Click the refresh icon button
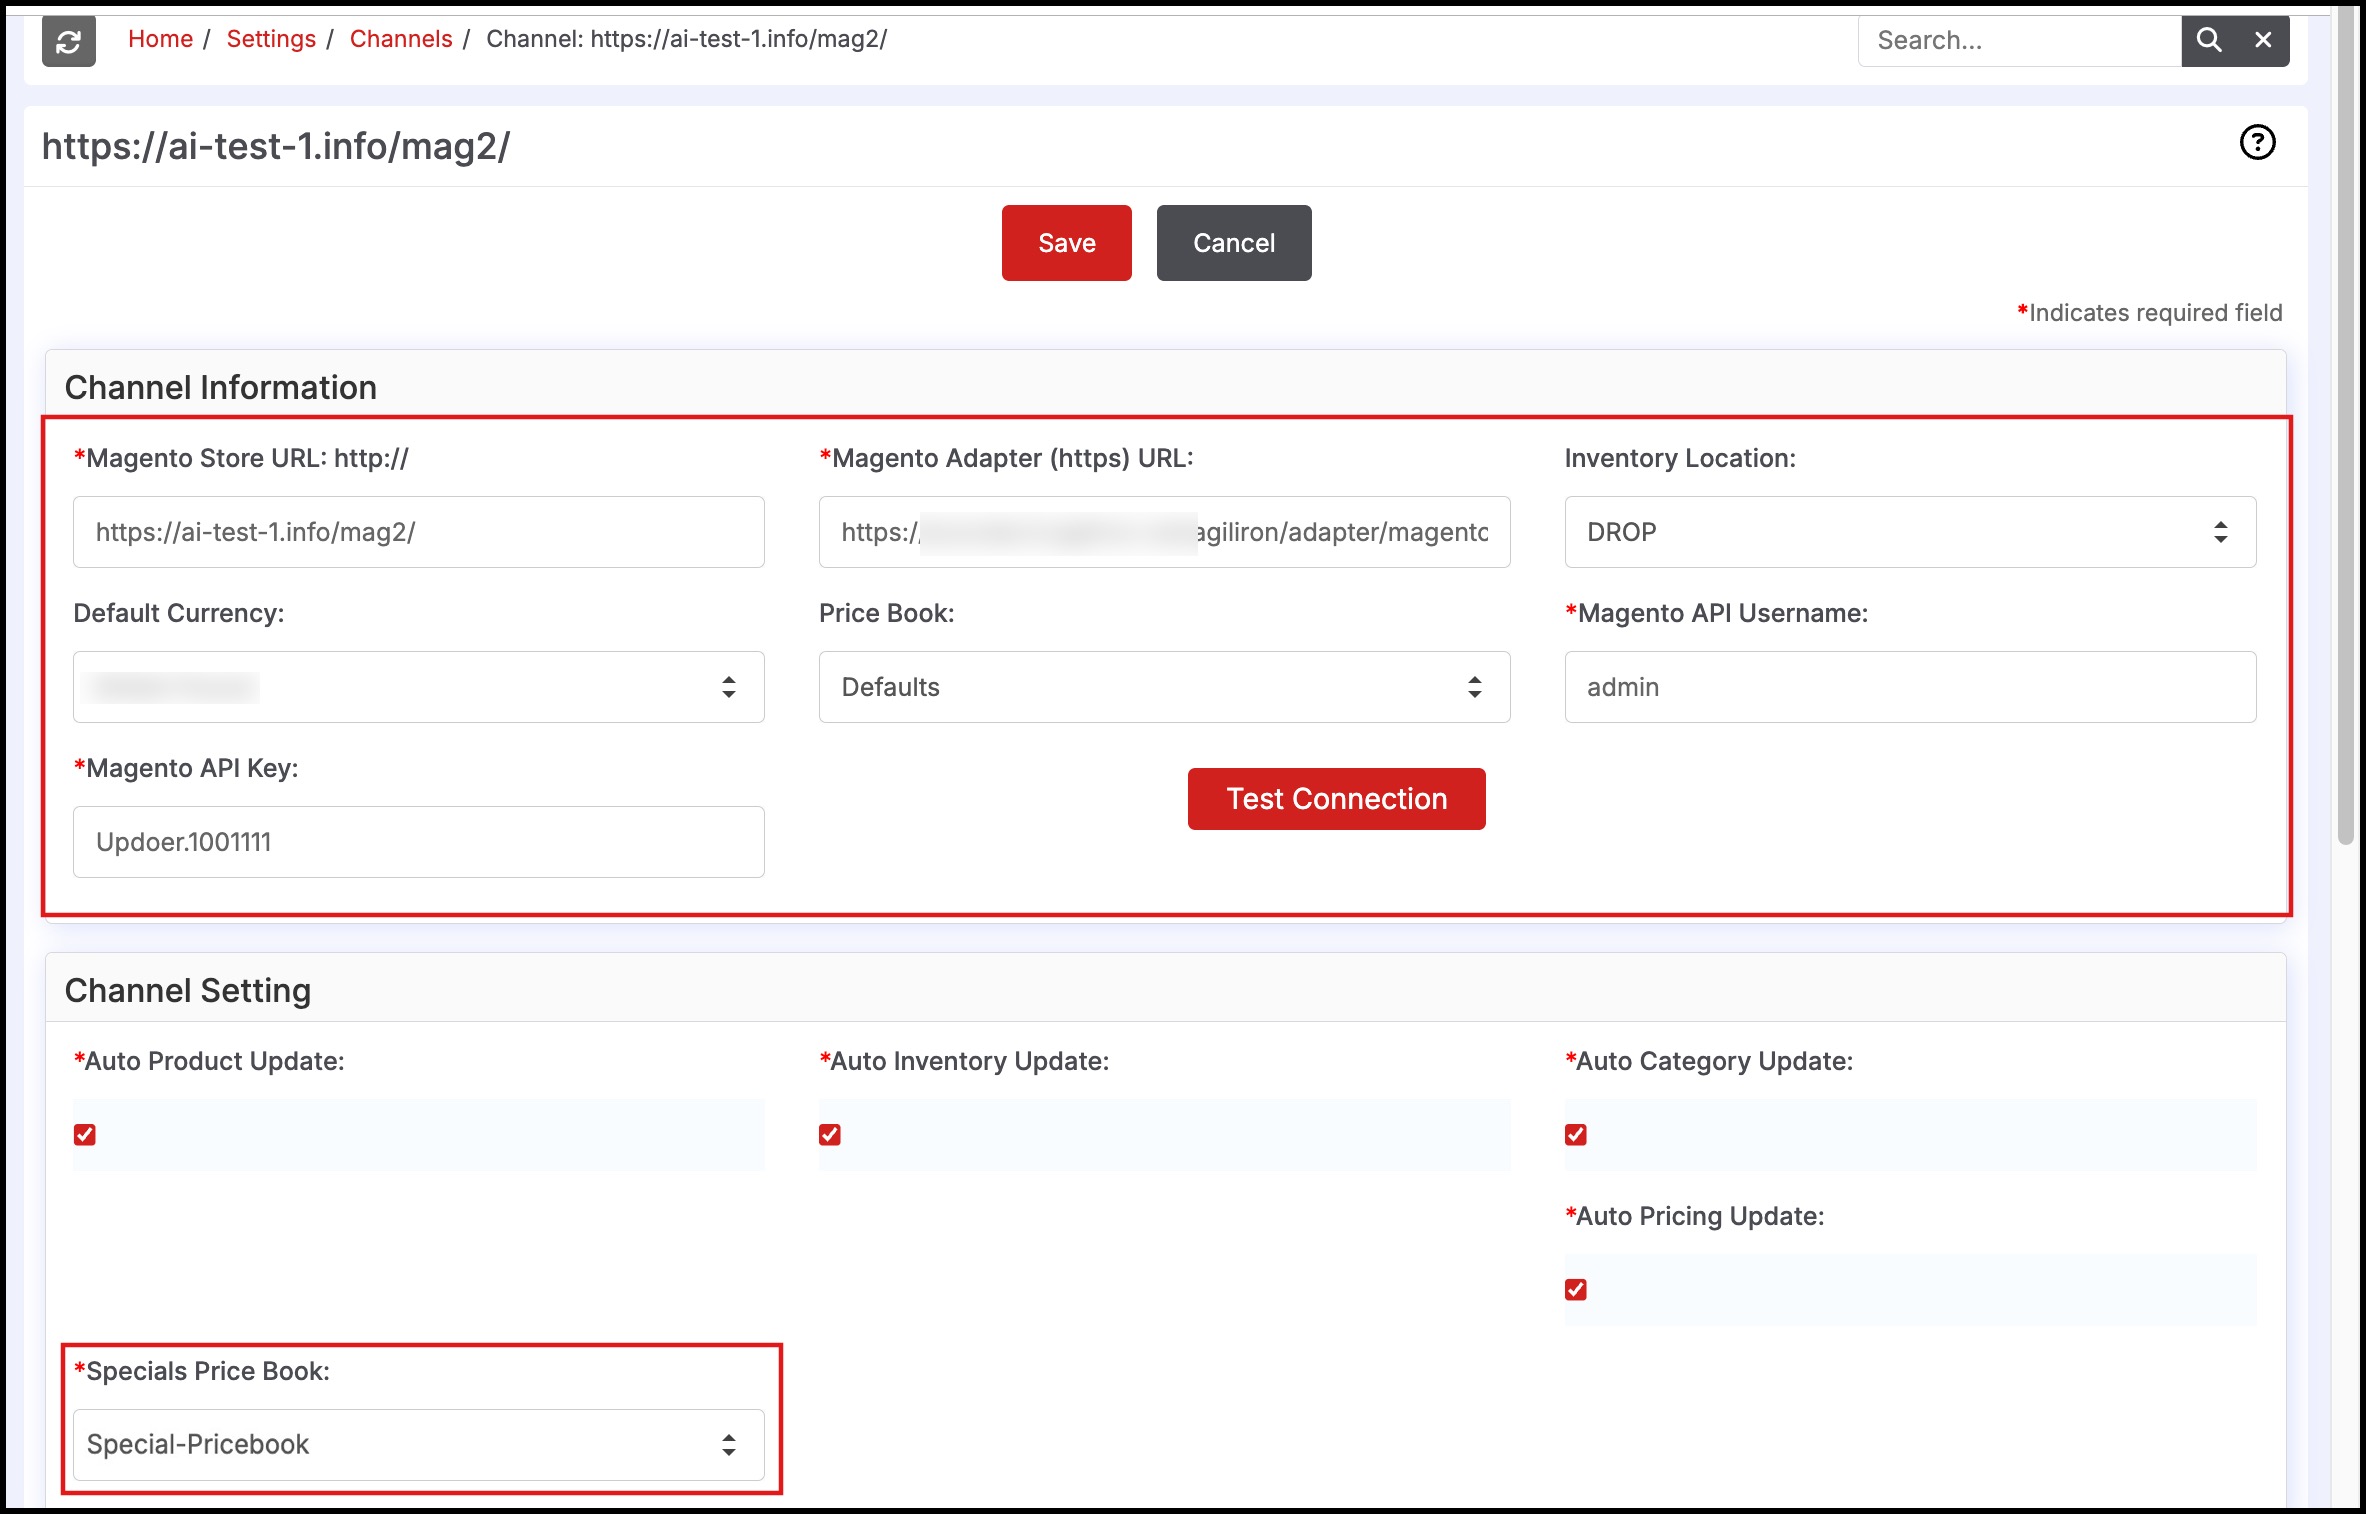 (x=69, y=41)
